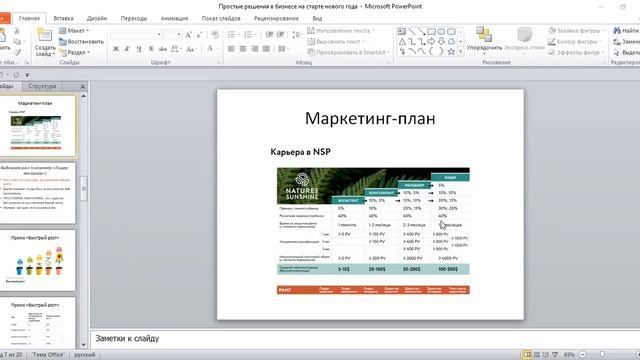Toggle align text right

point(255,49)
